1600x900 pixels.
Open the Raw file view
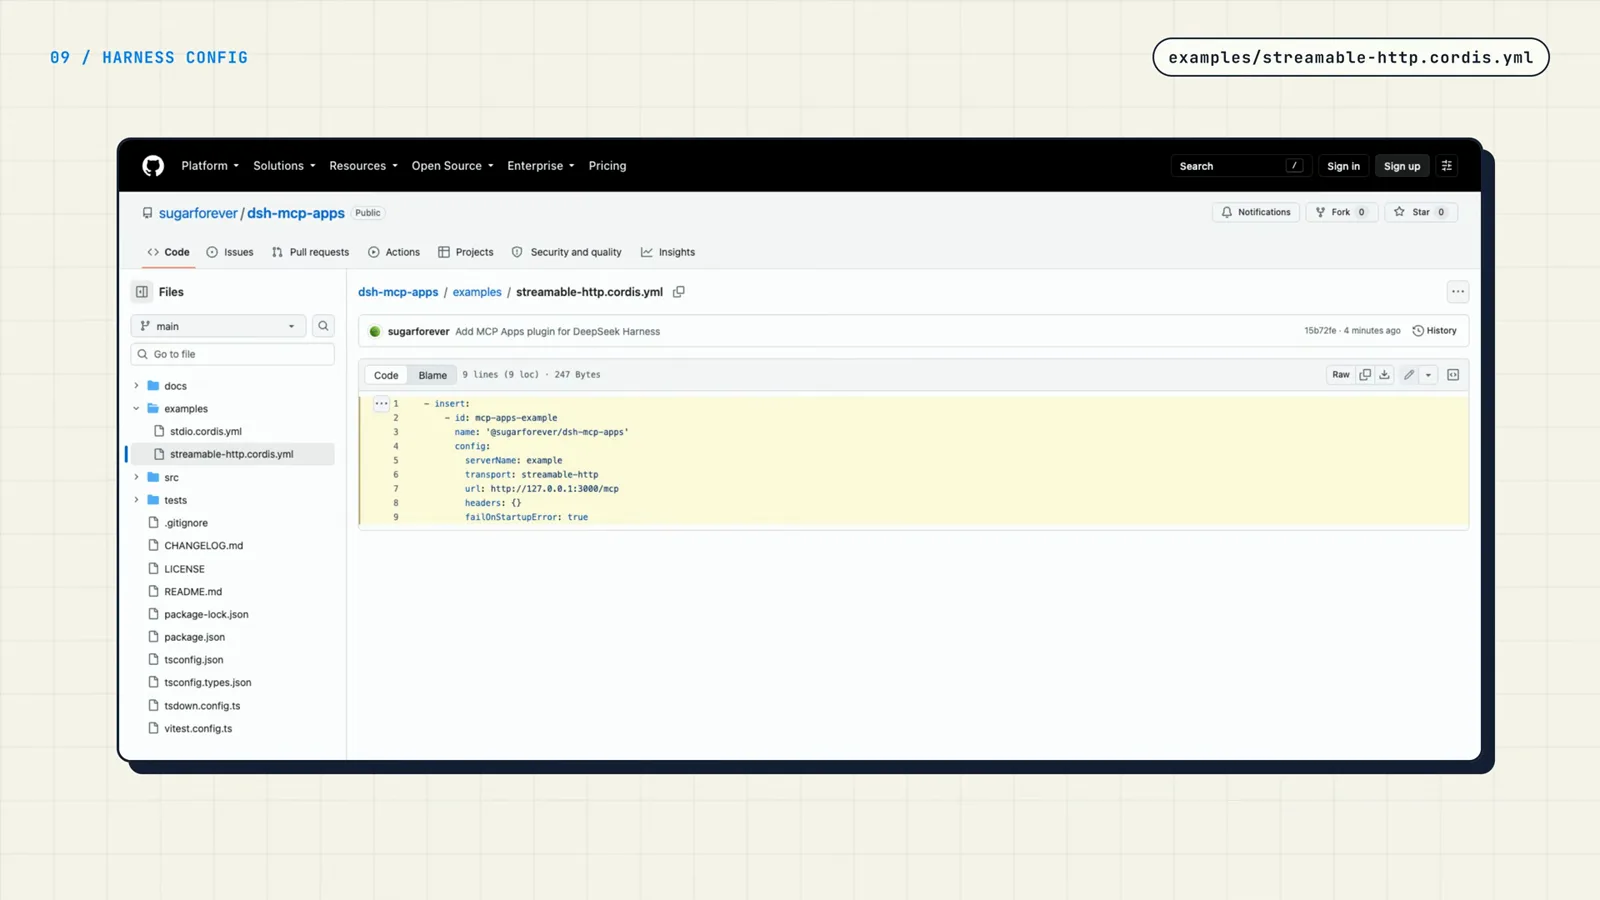[1341, 375]
